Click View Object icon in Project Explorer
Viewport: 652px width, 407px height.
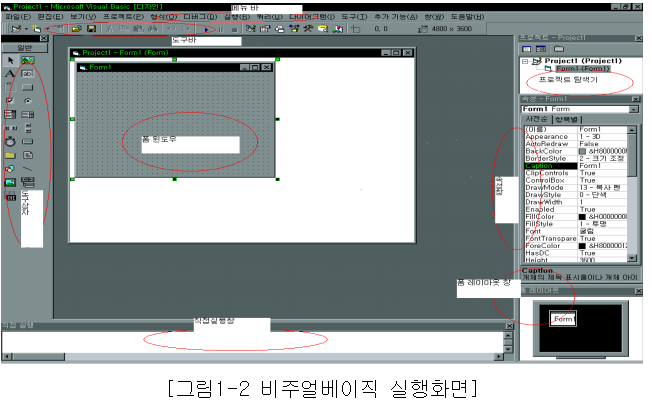pyautogui.click(x=541, y=49)
